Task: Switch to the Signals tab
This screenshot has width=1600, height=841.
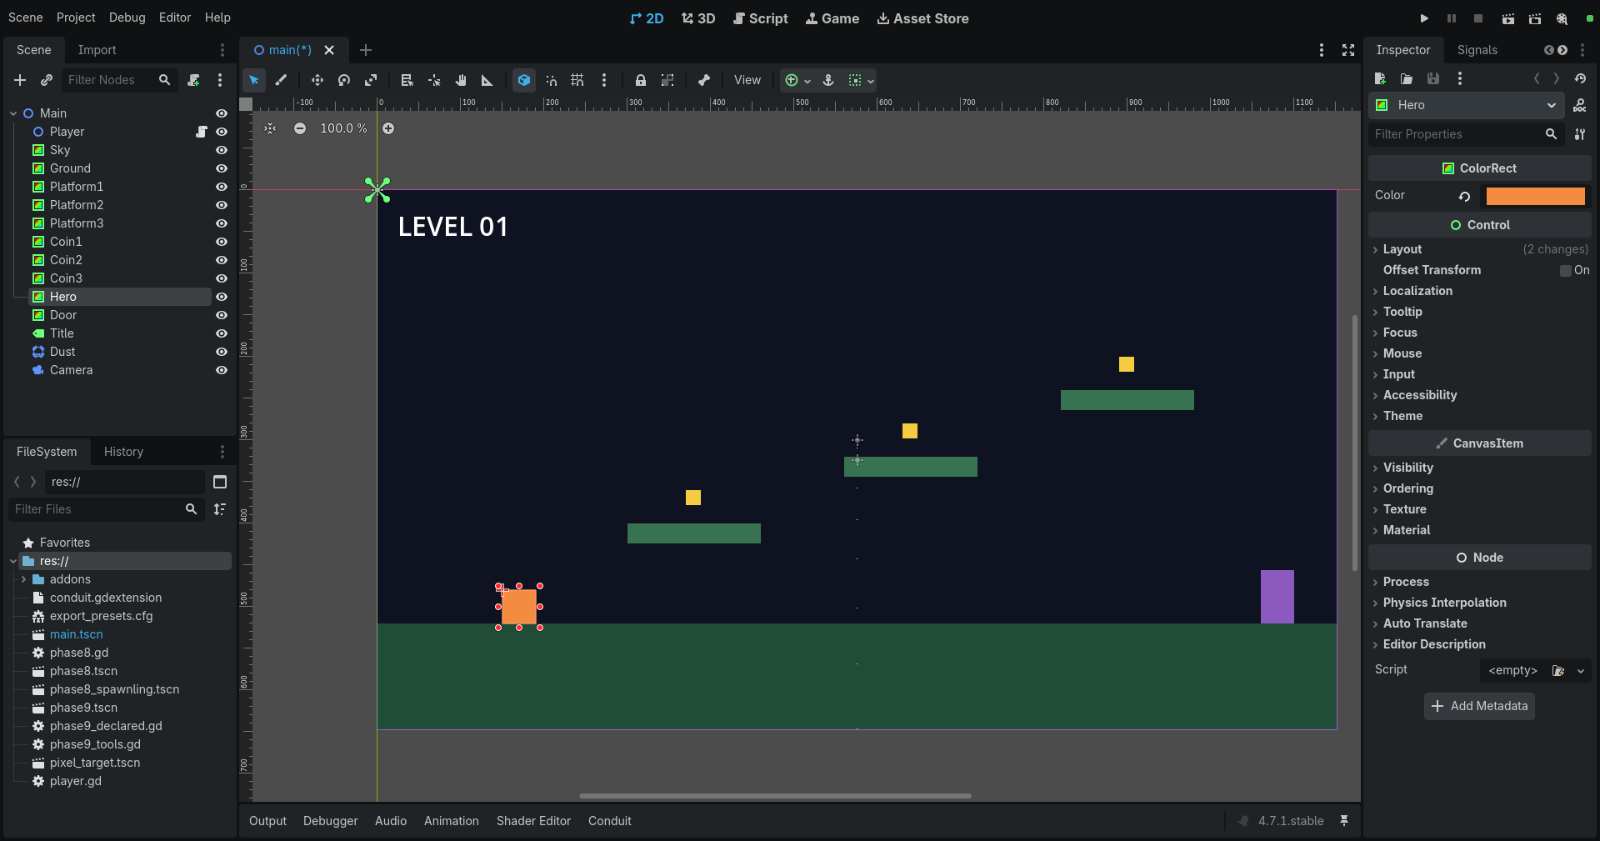Action: click(1477, 50)
